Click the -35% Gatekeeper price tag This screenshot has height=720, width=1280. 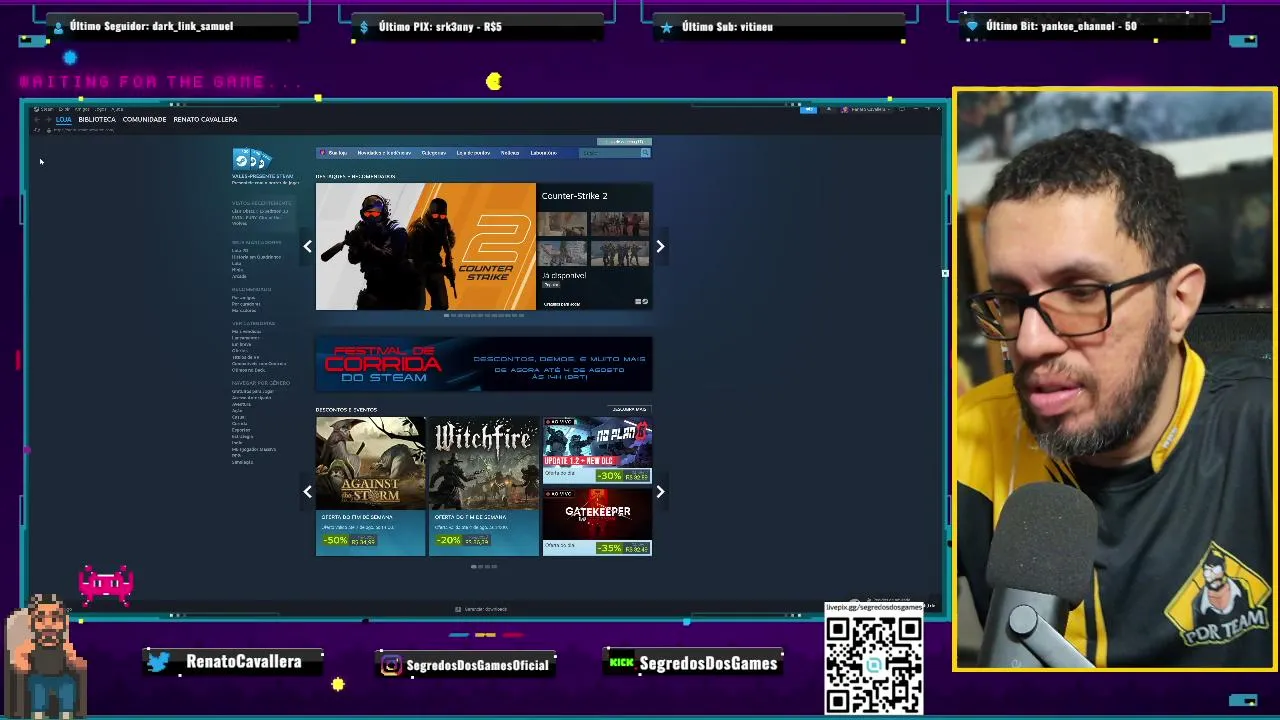coord(624,548)
